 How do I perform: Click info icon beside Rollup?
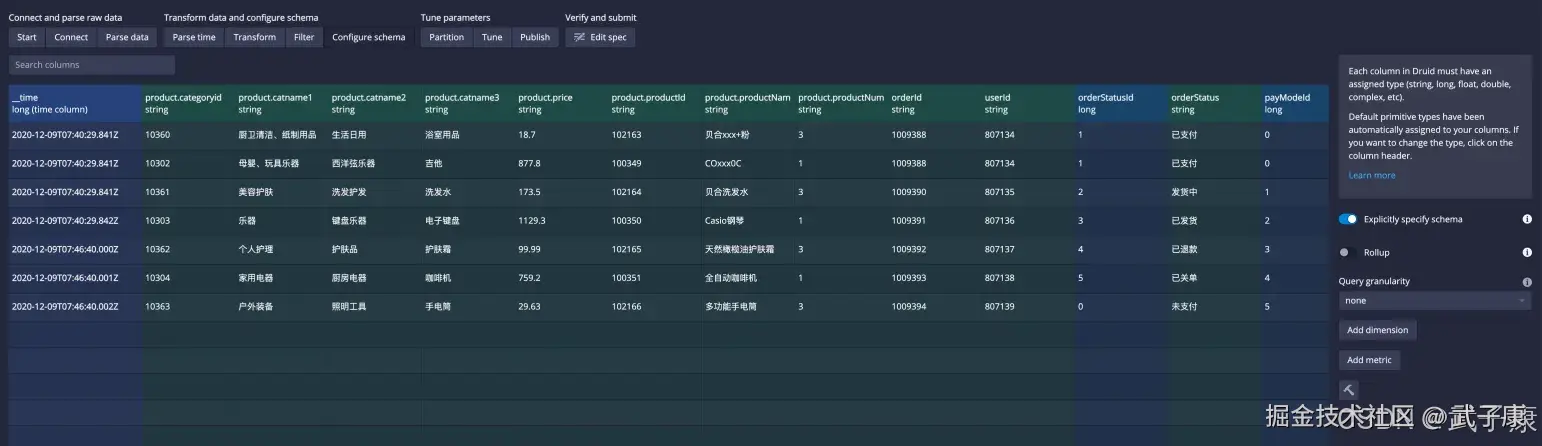(x=1527, y=252)
